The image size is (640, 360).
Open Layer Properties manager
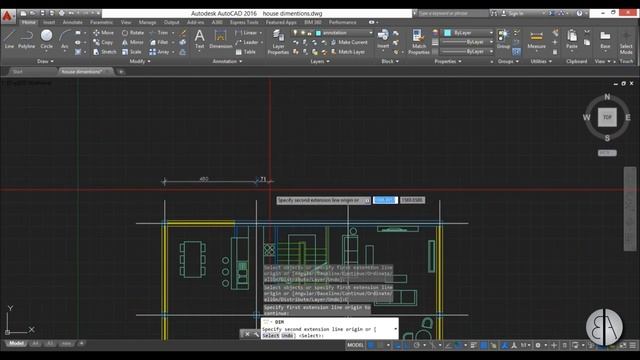(x=278, y=42)
